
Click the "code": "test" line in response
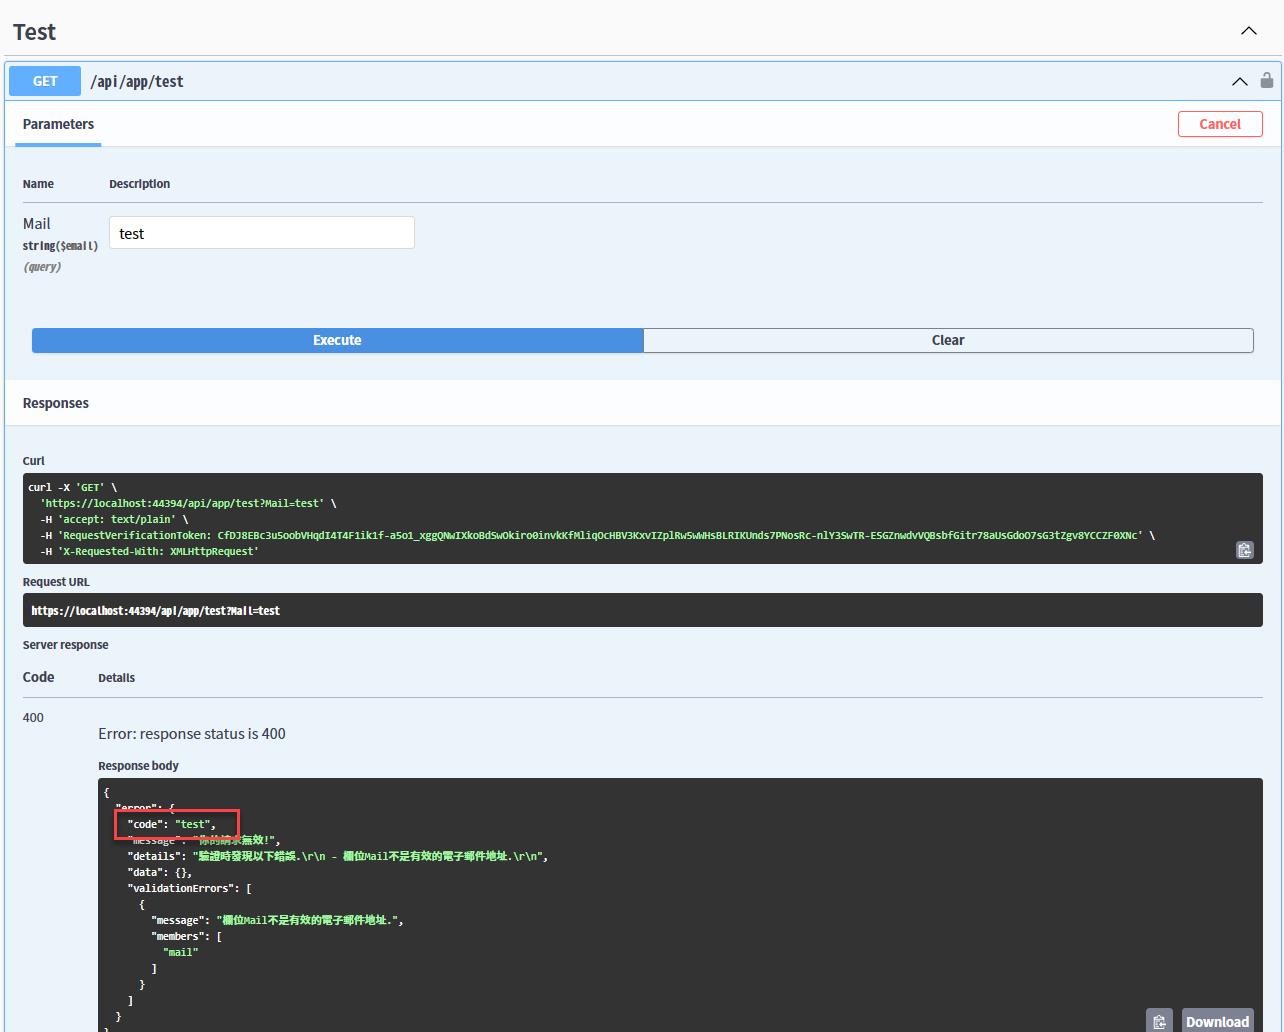click(171, 824)
